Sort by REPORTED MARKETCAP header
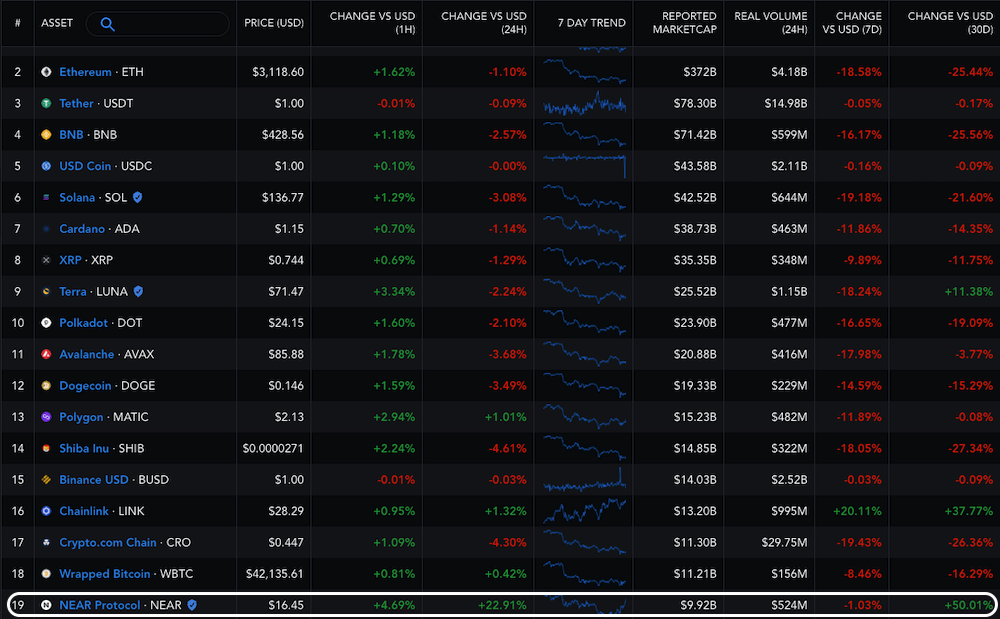This screenshot has width=1000, height=619. (x=684, y=23)
